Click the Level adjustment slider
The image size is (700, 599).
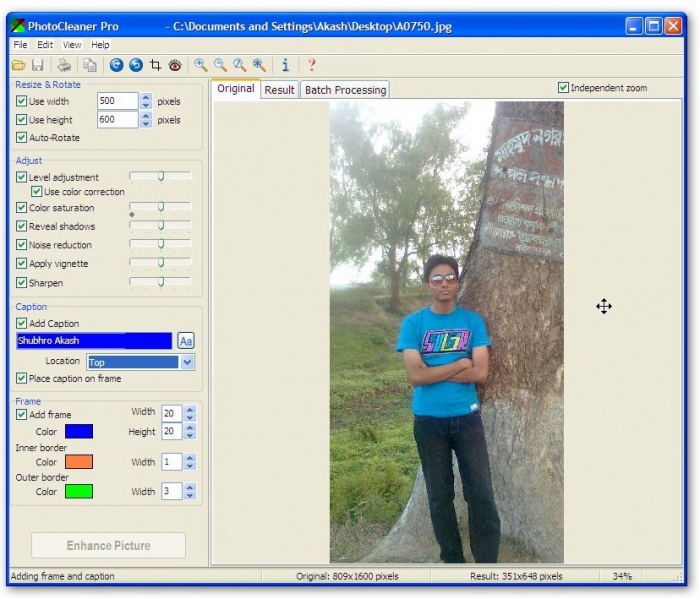pyautogui.click(x=161, y=177)
